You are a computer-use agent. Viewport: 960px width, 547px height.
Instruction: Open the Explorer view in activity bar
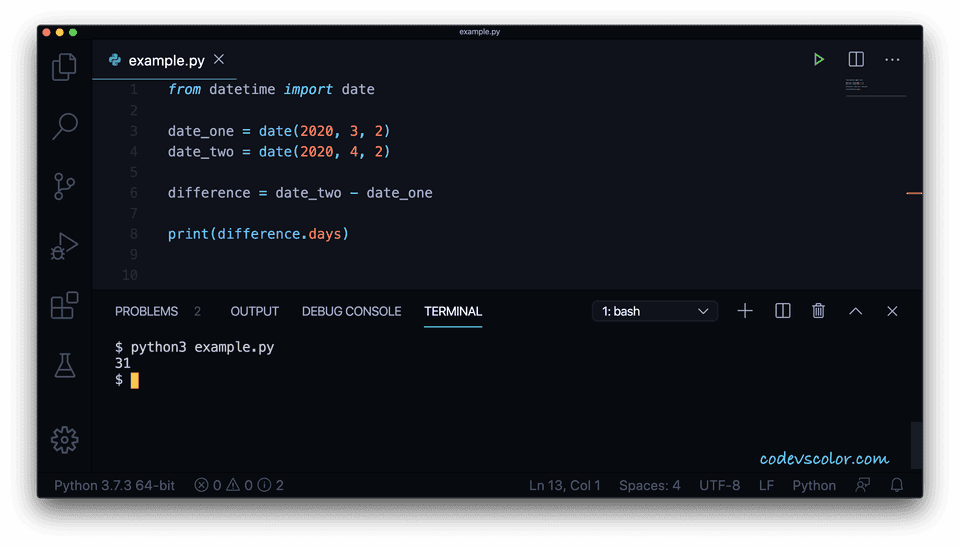(x=64, y=67)
